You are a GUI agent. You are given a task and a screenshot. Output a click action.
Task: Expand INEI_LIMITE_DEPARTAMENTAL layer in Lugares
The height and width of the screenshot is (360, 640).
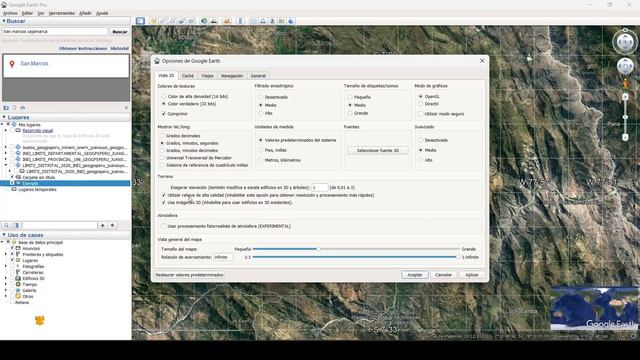tap(6, 153)
